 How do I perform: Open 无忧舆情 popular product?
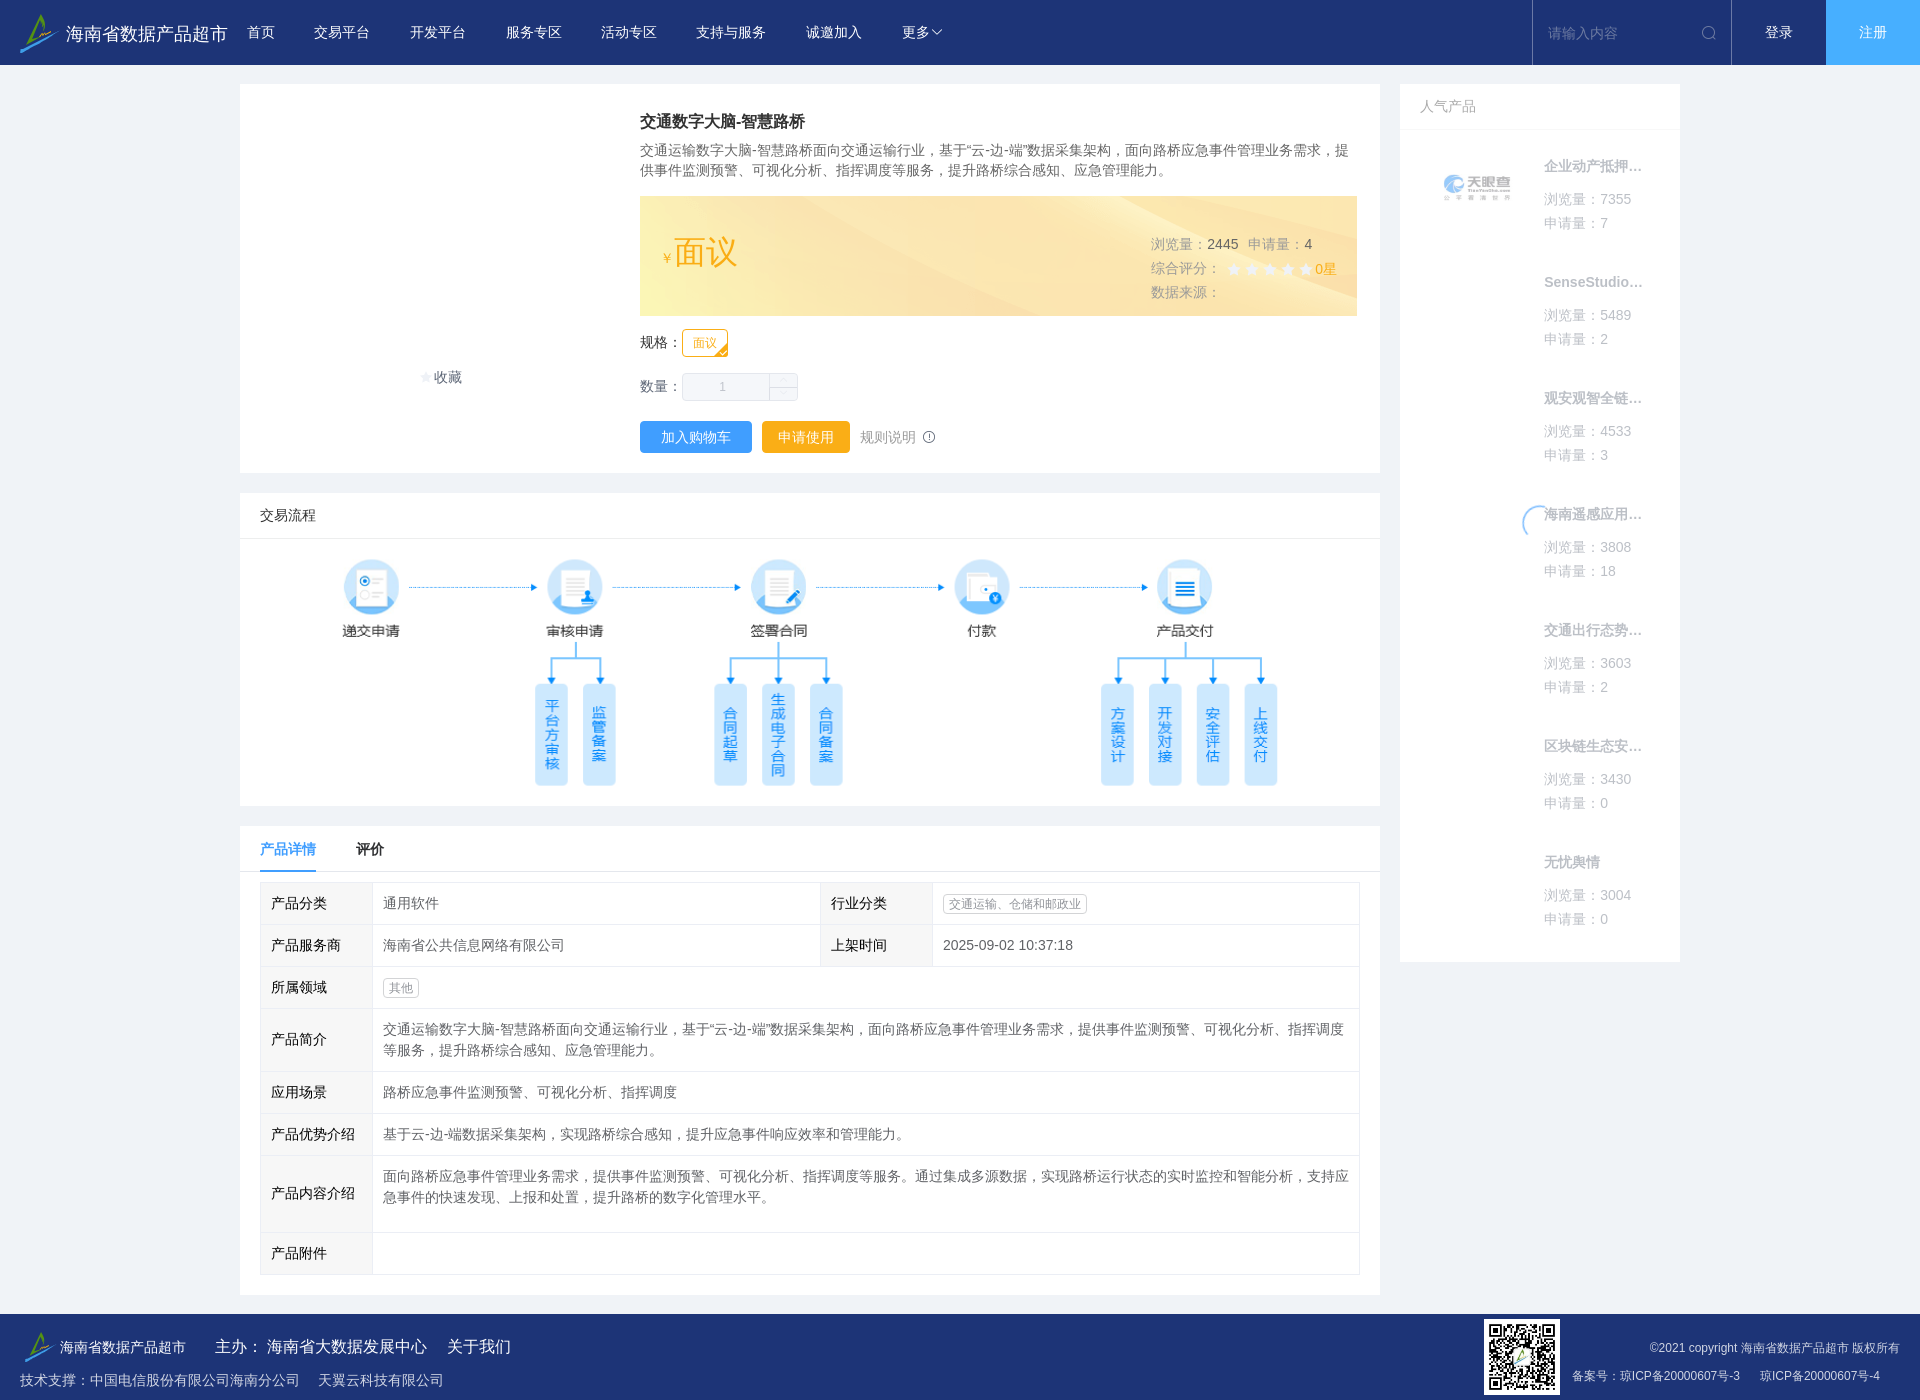[1572, 862]
